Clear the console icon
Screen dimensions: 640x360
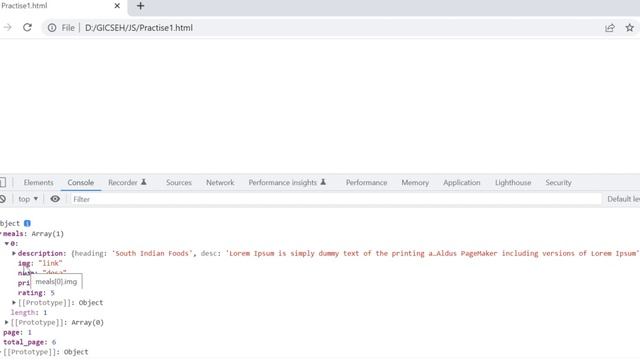point(2,199)
